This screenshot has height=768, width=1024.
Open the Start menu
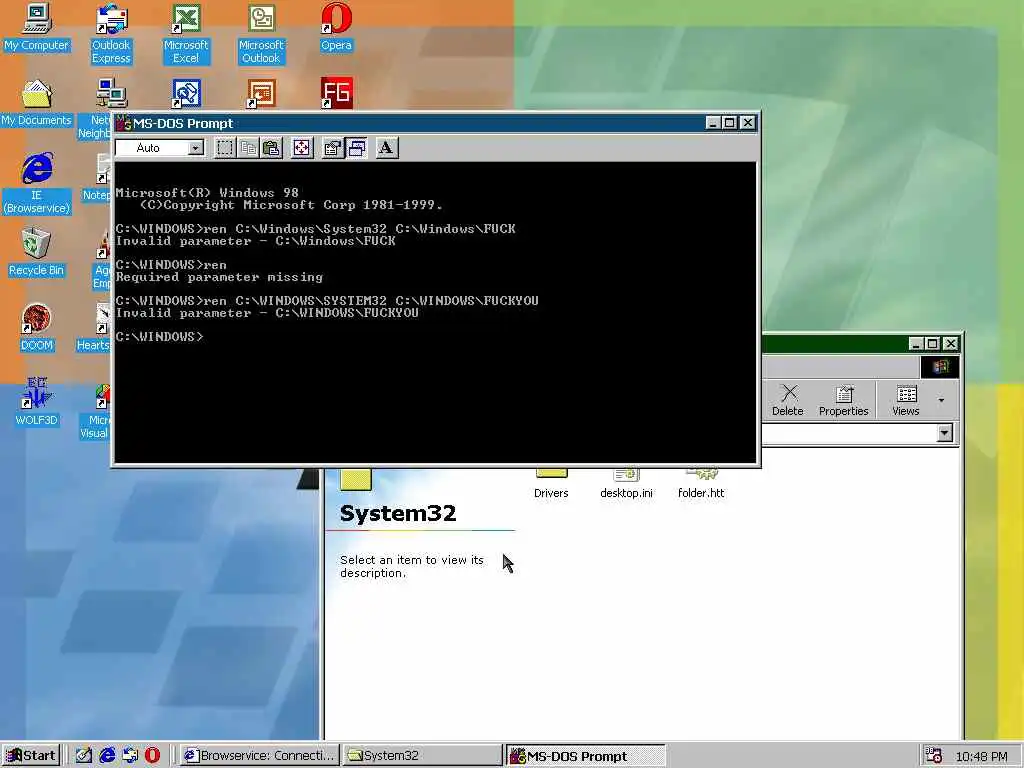(30, 756)
